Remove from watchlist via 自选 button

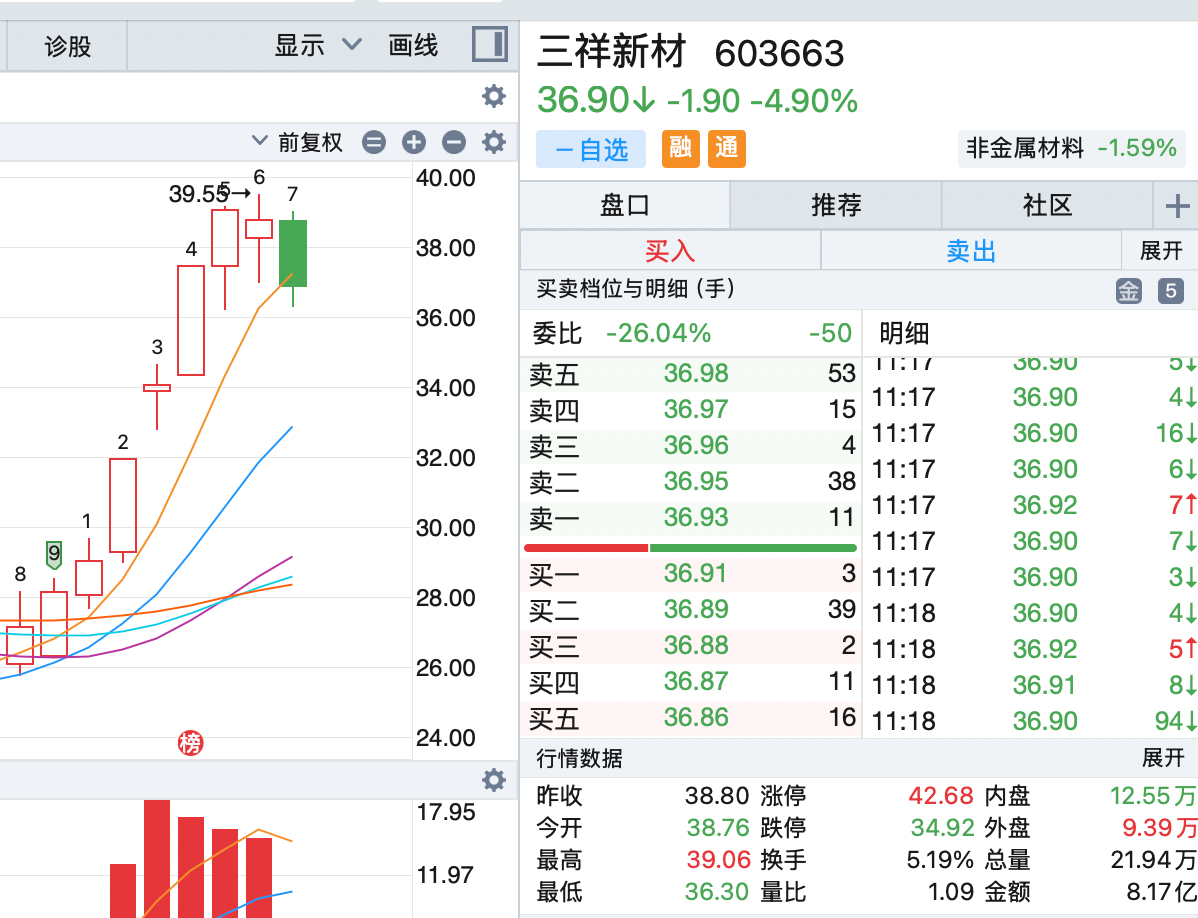(x=591, y=149)
